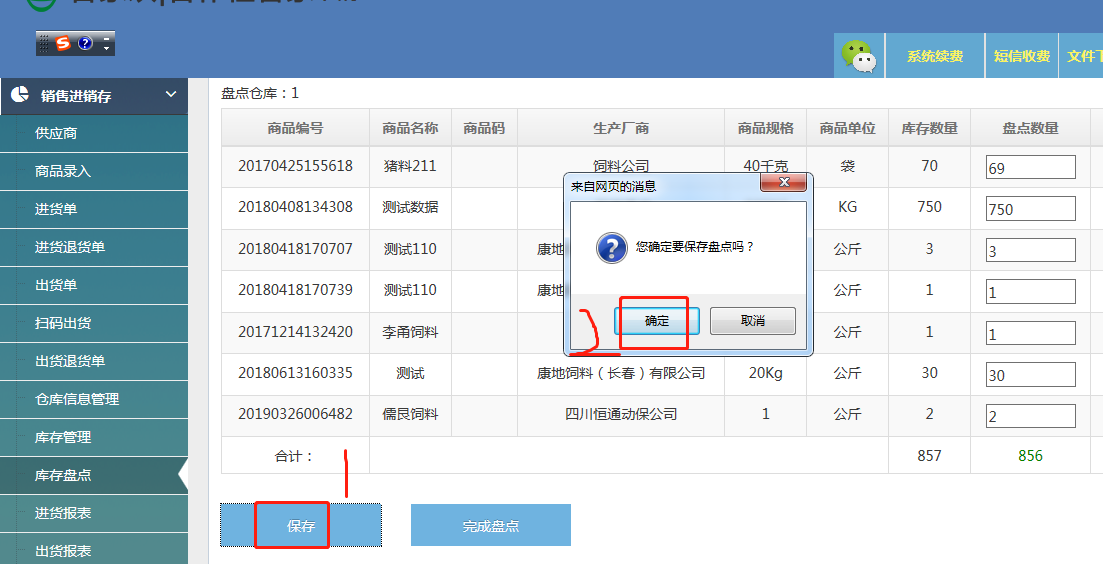The image size is (1103, 564).
Task: Click the 商品编号 column header
Action: tap(295, 128)
